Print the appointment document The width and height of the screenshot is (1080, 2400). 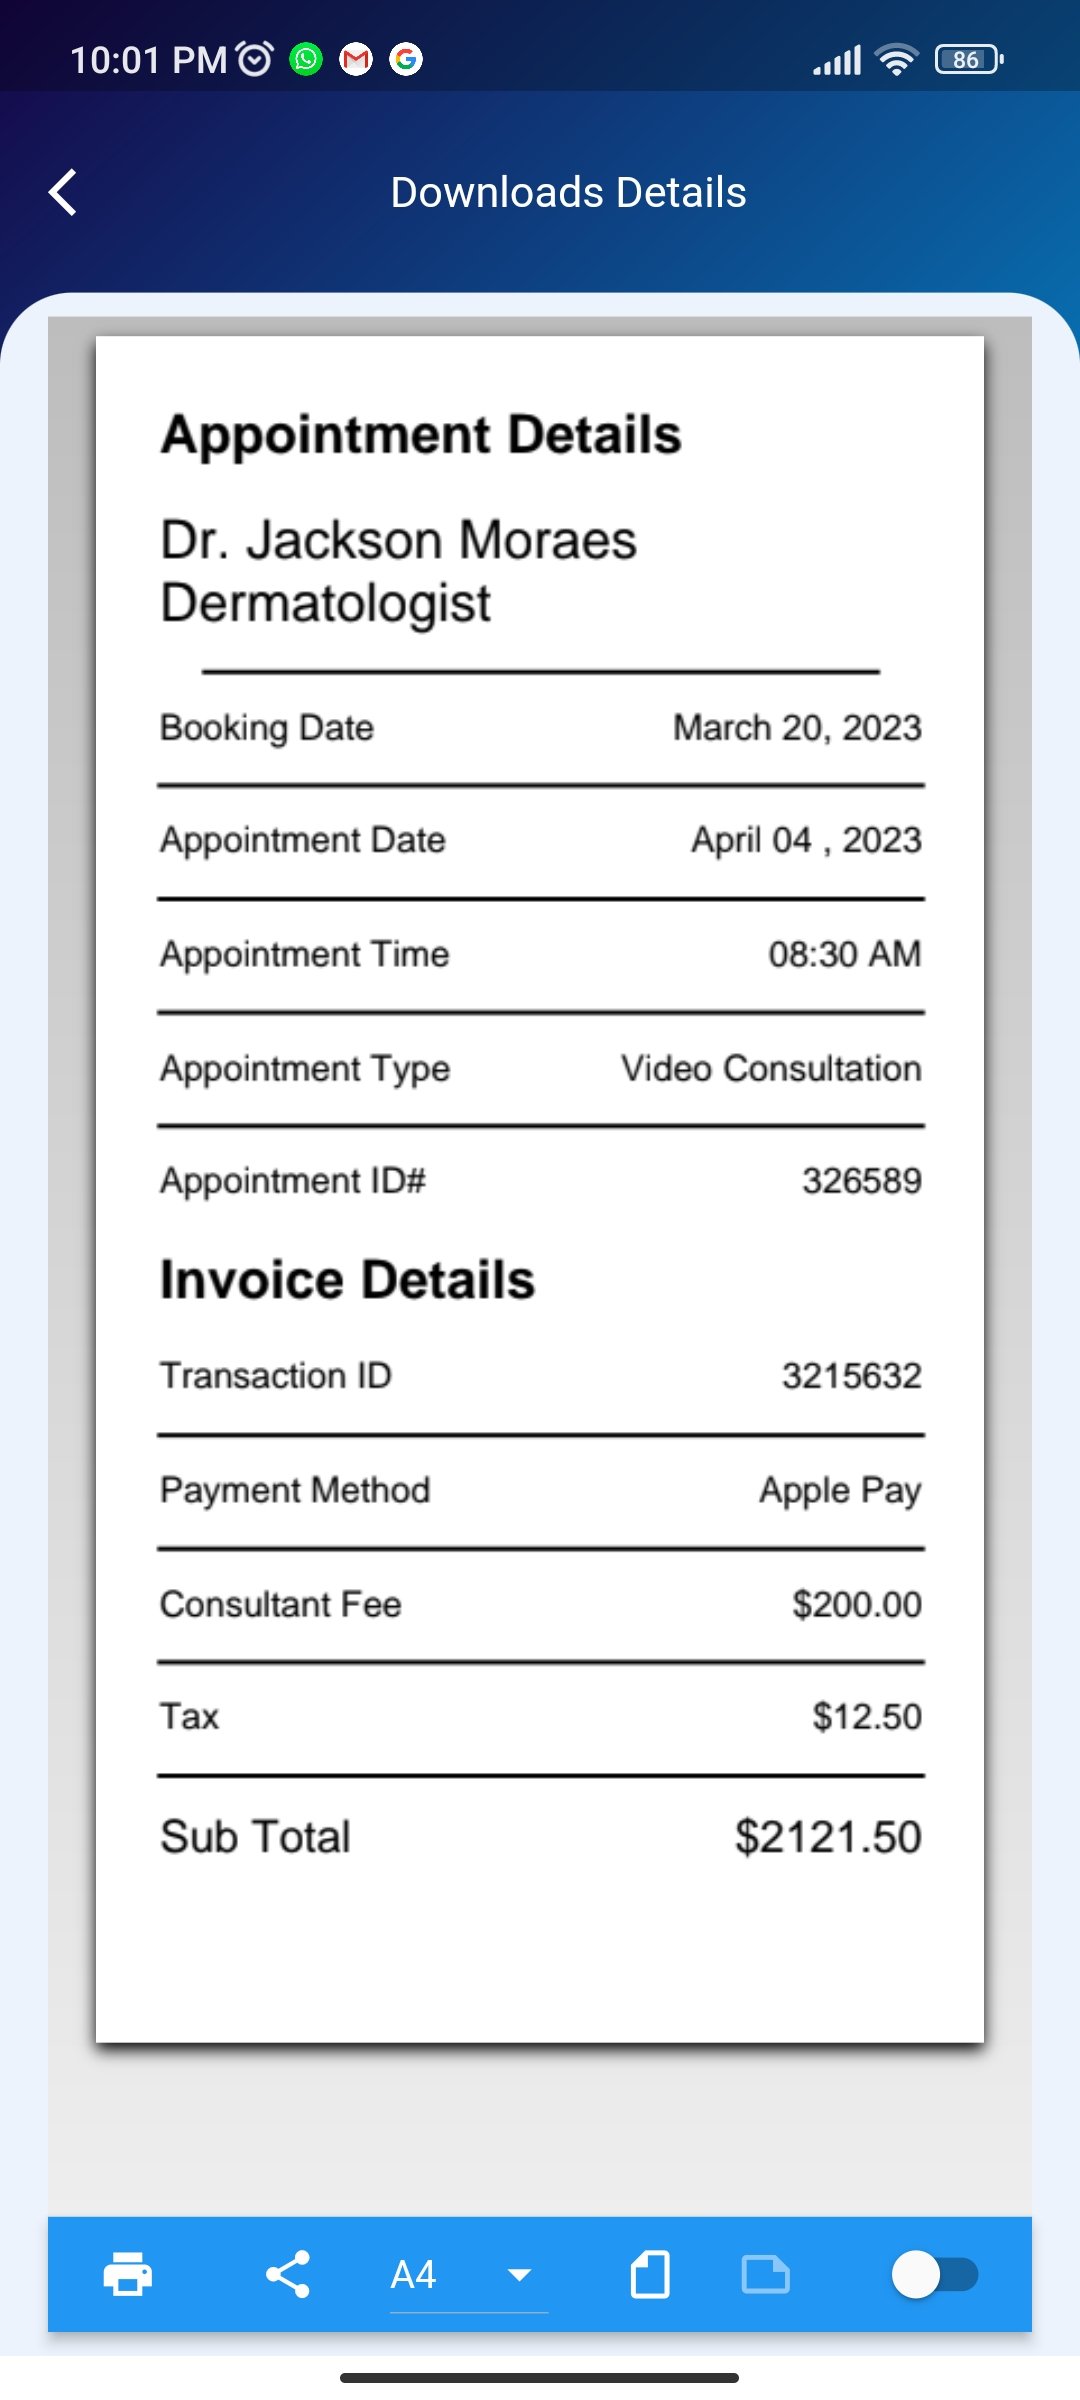click(128, 2274)
